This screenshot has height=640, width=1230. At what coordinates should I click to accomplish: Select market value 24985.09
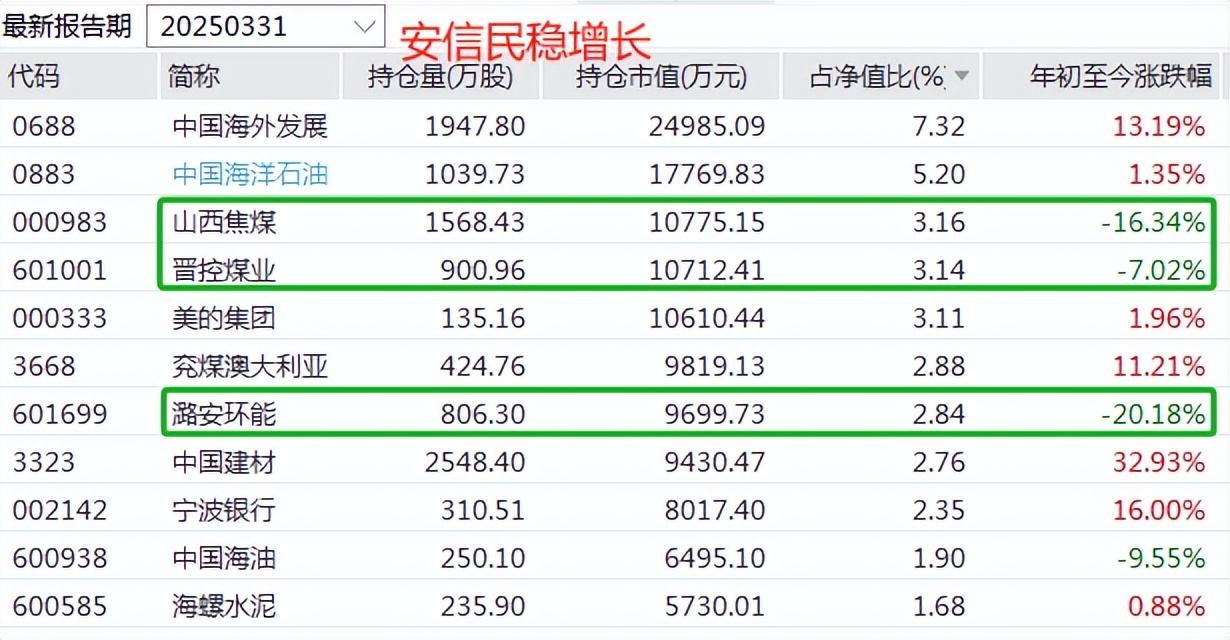[x=707, y=126]
